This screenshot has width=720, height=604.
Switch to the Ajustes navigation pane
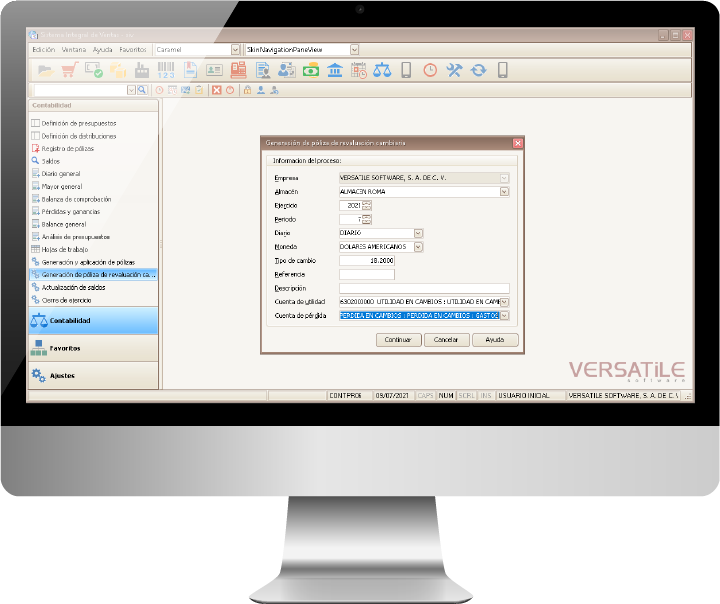pyautogui.click(x=93, y=376)
